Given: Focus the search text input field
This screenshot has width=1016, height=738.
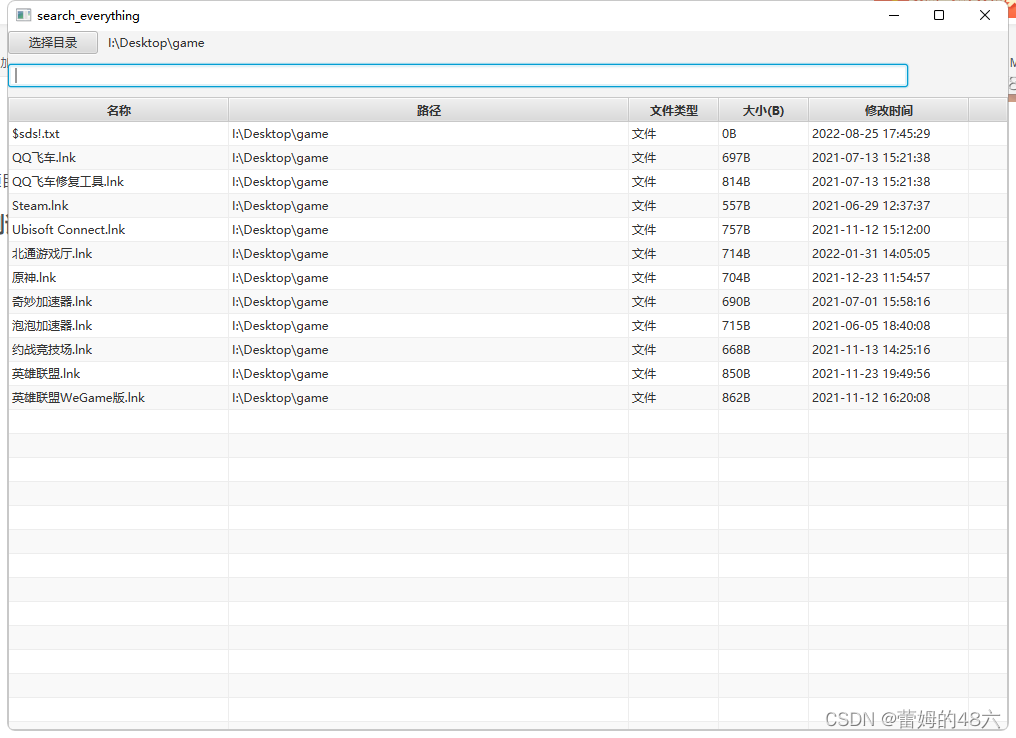Looking at the screenshot, I should pos(458,76).
